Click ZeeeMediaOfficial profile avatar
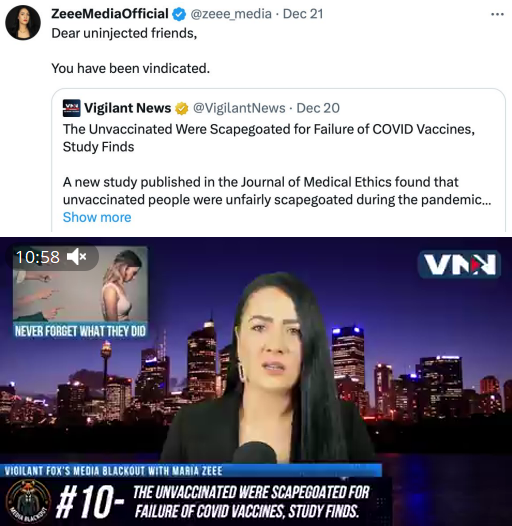The width and height of the screenshot is (512, 526). click(23, 22)
